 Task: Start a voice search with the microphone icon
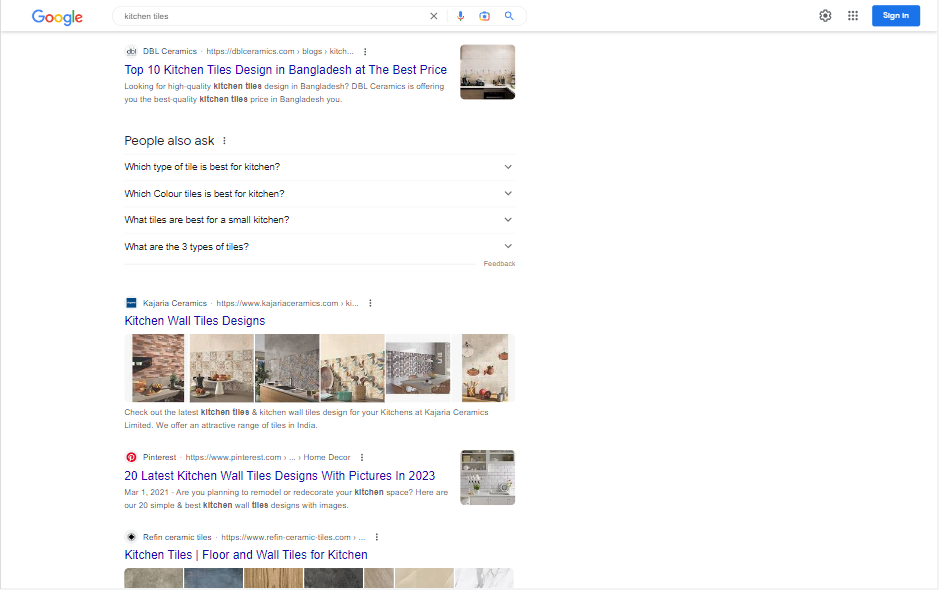(x=461, y=16)
